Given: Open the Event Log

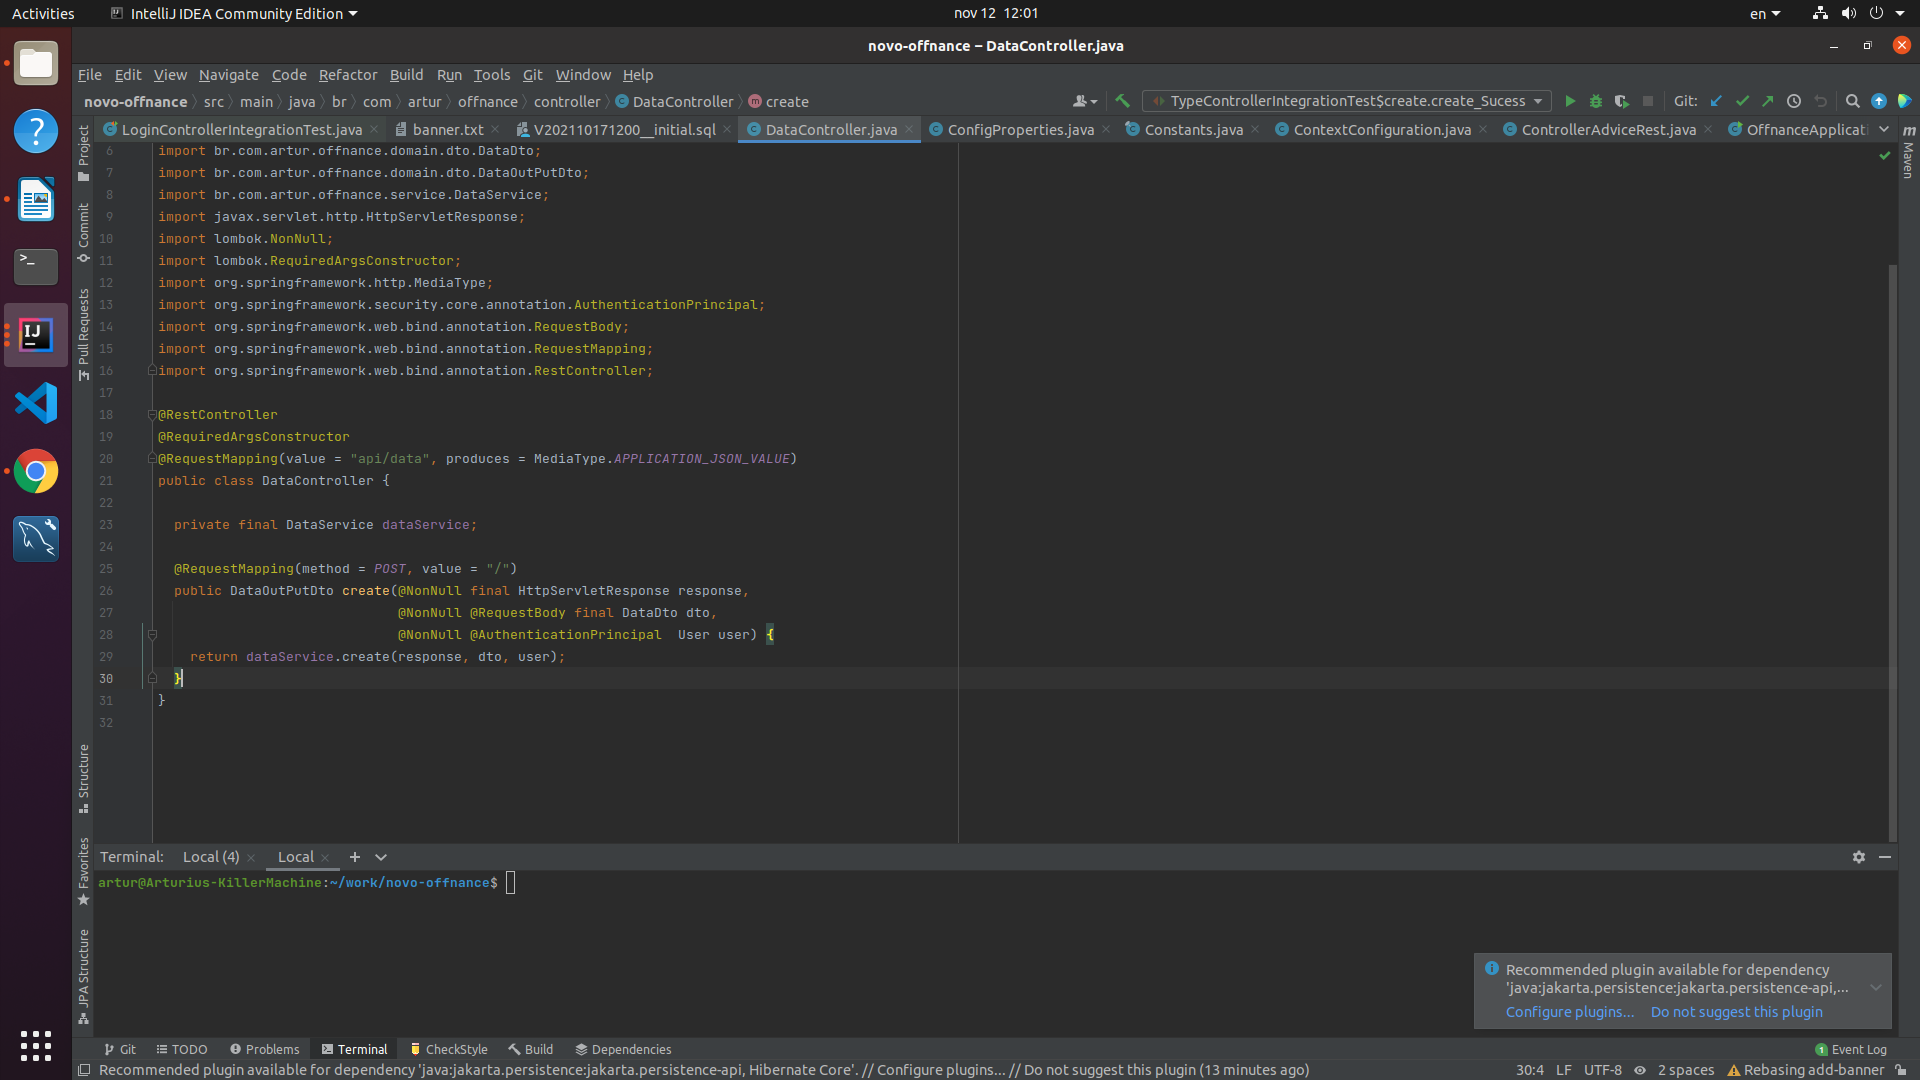Looking at the screenshot, I should (1851, 1049).
